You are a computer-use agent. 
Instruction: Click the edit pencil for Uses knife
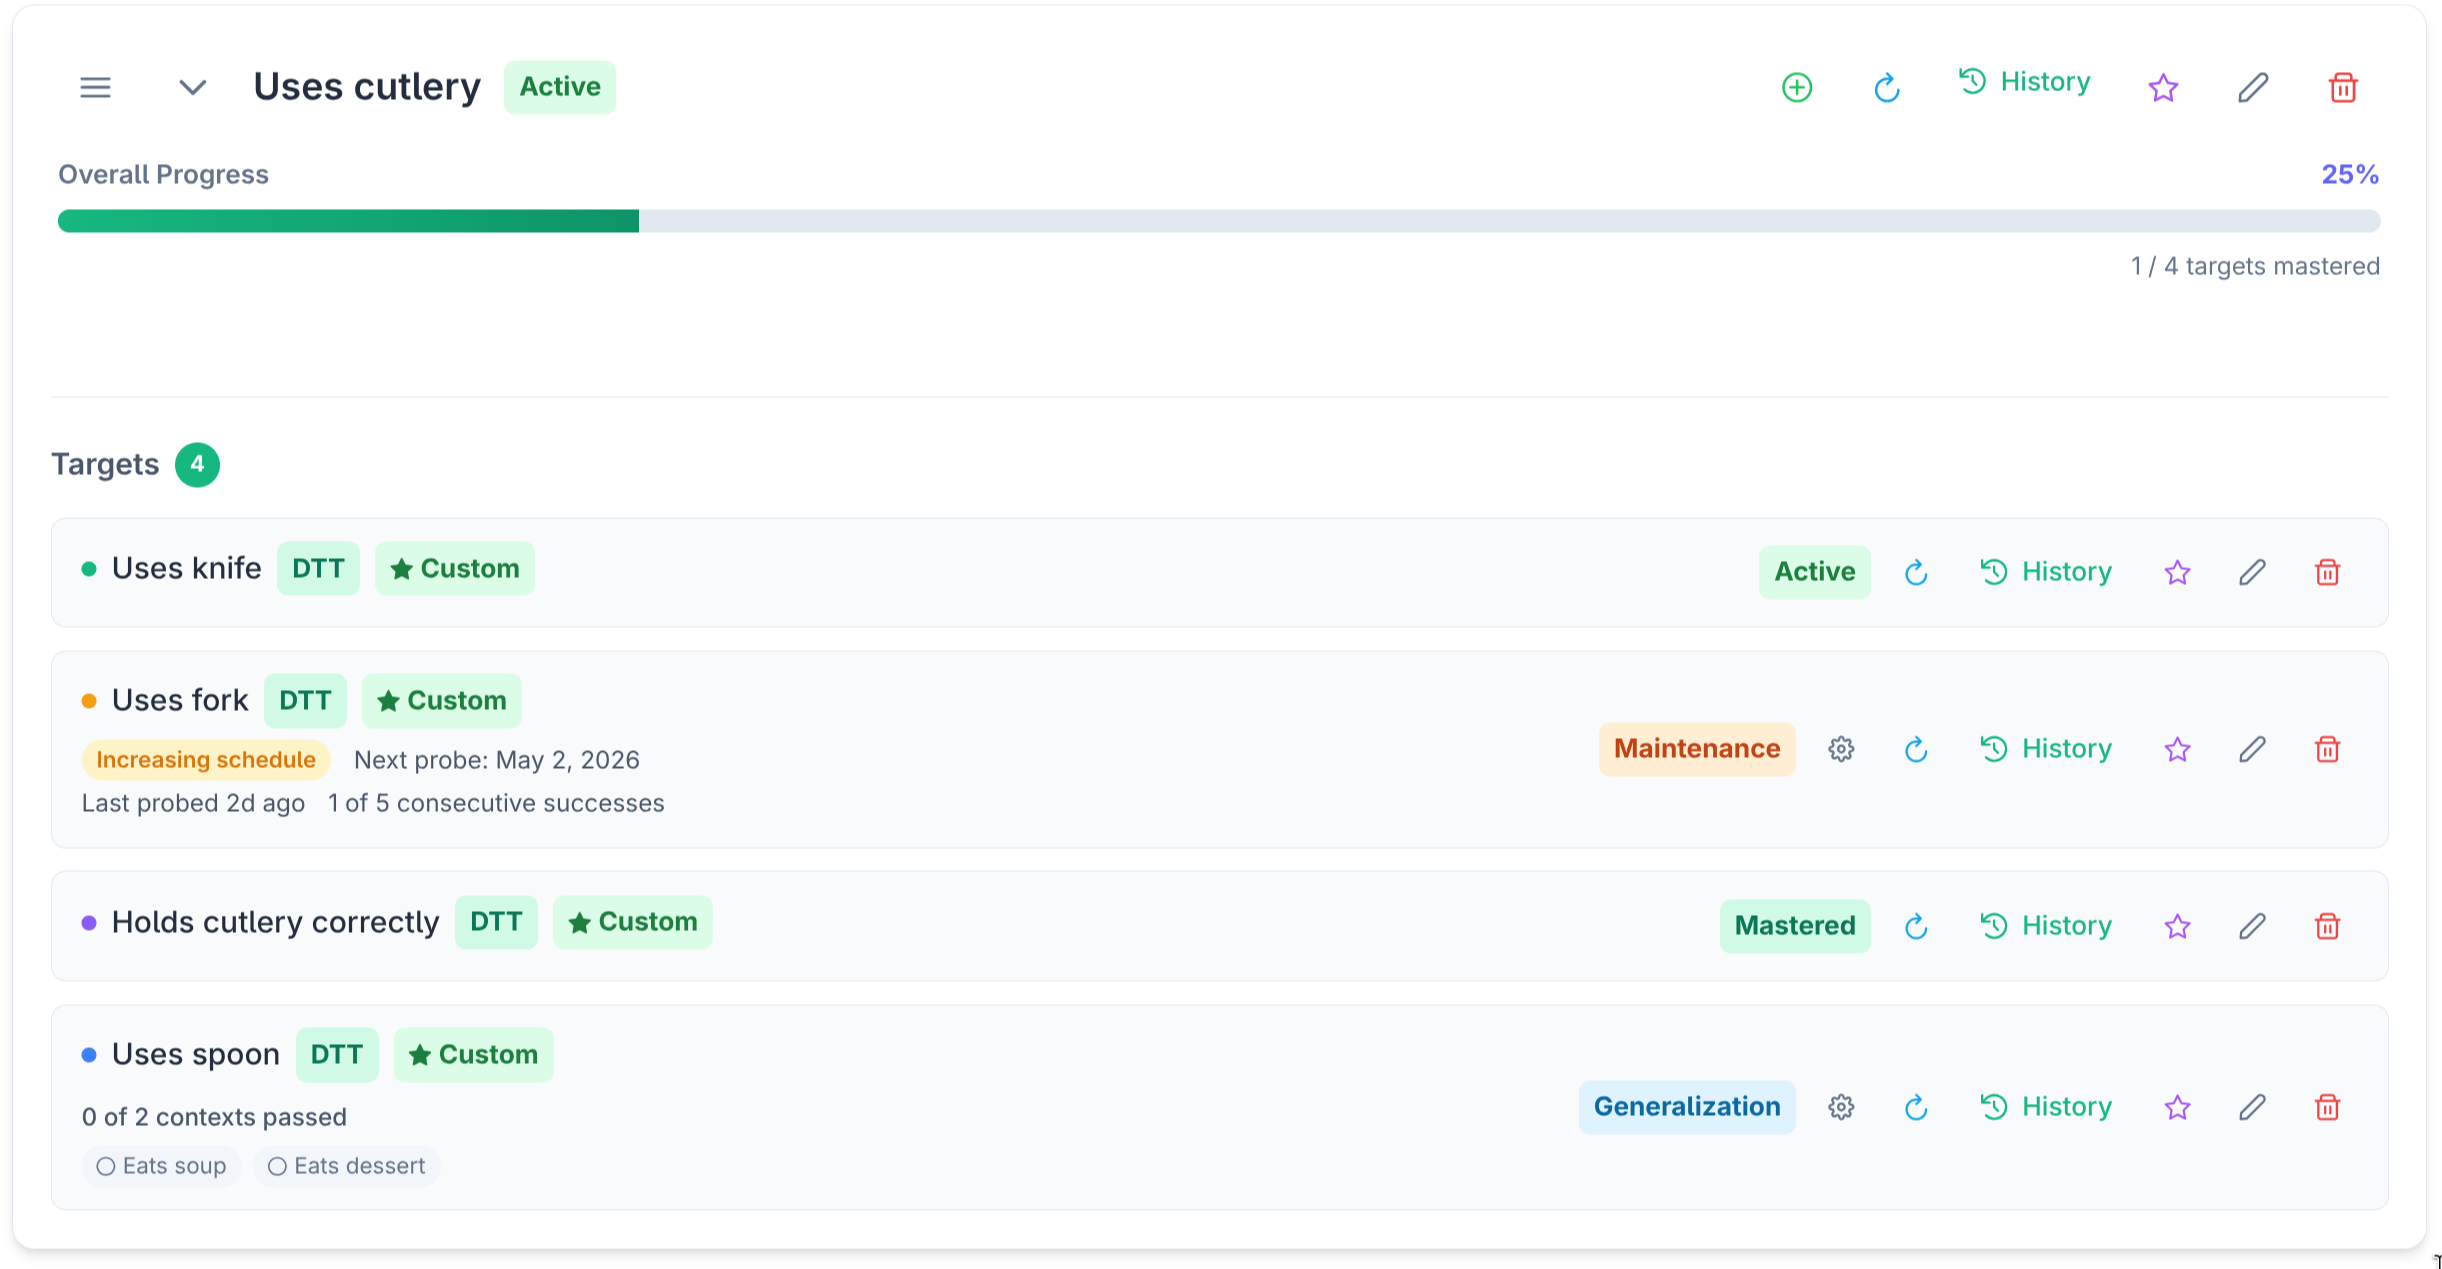pos(2252,572)
